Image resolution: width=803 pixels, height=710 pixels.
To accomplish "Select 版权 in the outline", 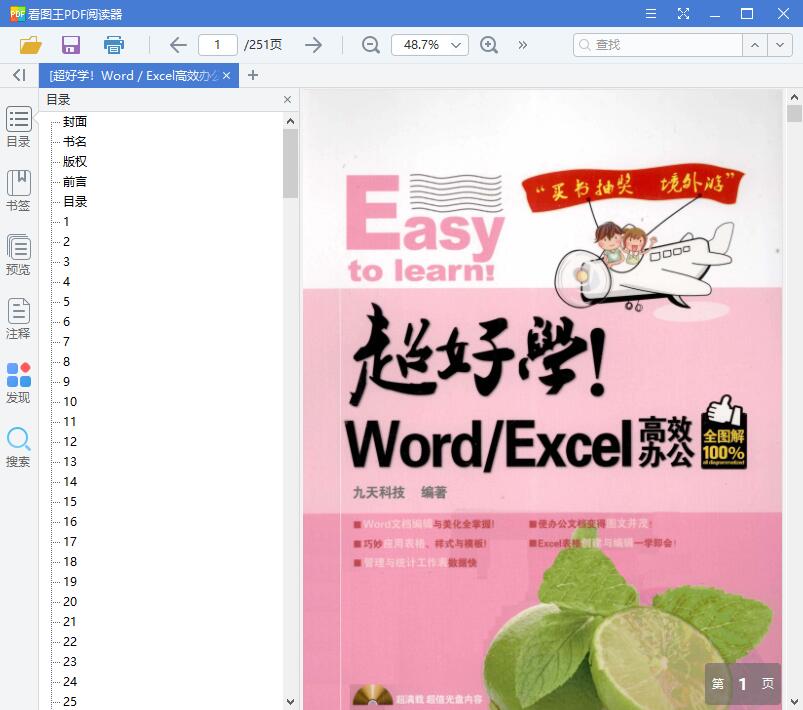I will pos(75,161).
